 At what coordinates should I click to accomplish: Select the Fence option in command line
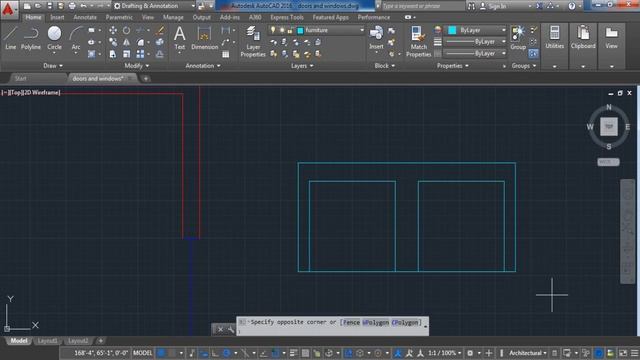(351, 322)
